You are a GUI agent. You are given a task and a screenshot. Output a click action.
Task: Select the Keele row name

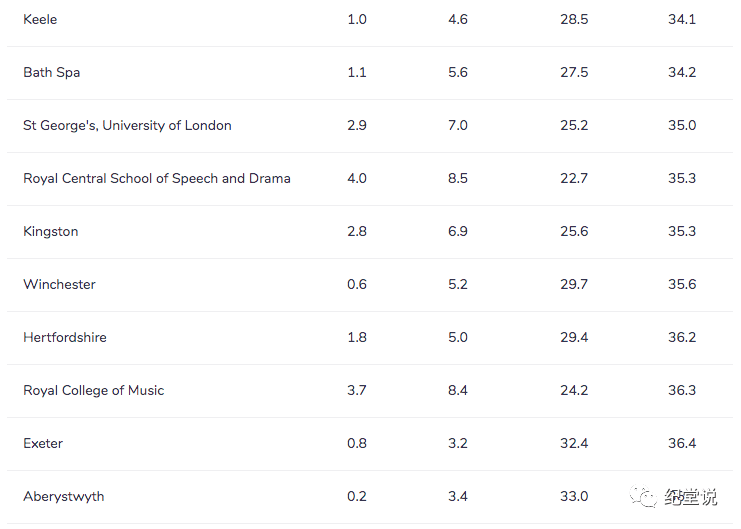40,19
